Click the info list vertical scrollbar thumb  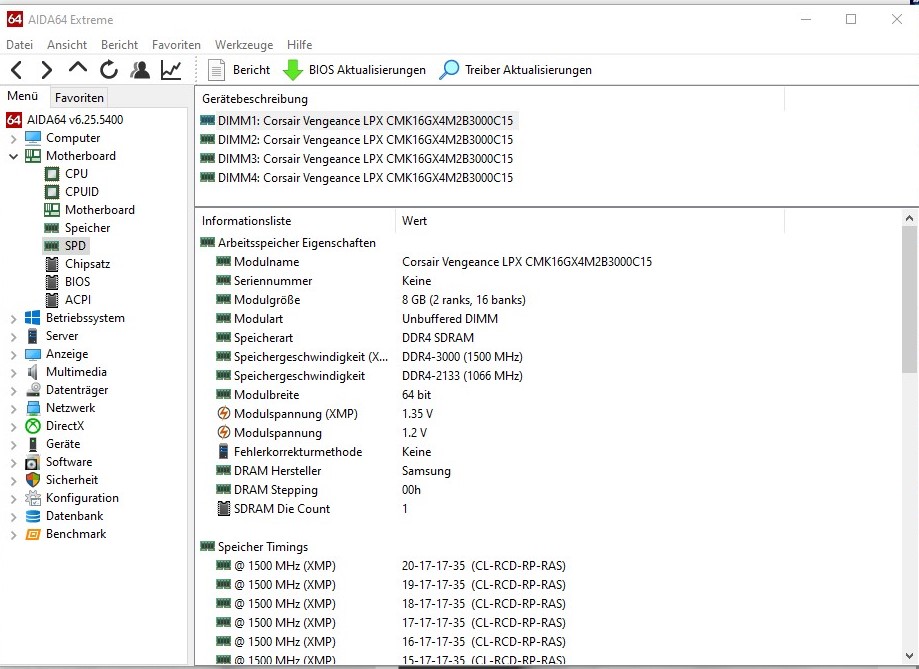pyautogui.click(x=909, y=299)
